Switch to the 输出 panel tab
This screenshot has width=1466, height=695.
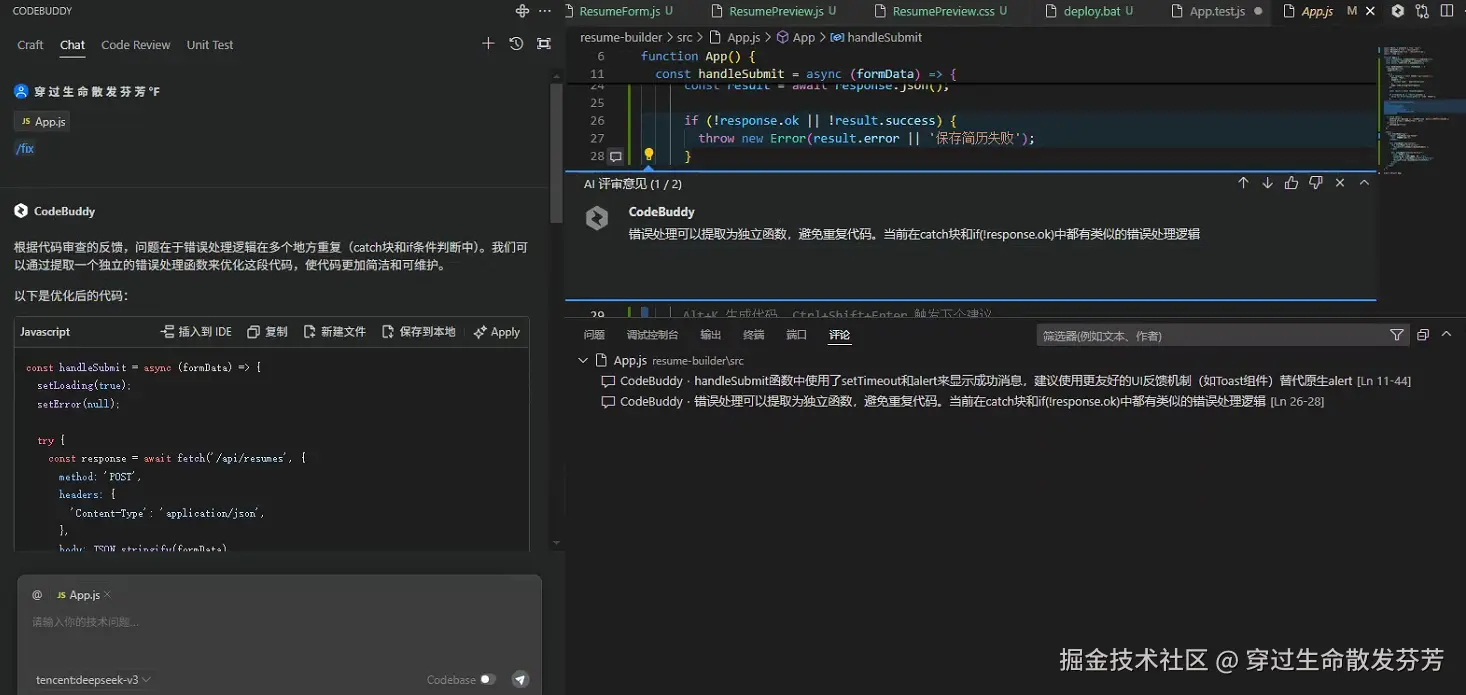[x=710, y=335]
